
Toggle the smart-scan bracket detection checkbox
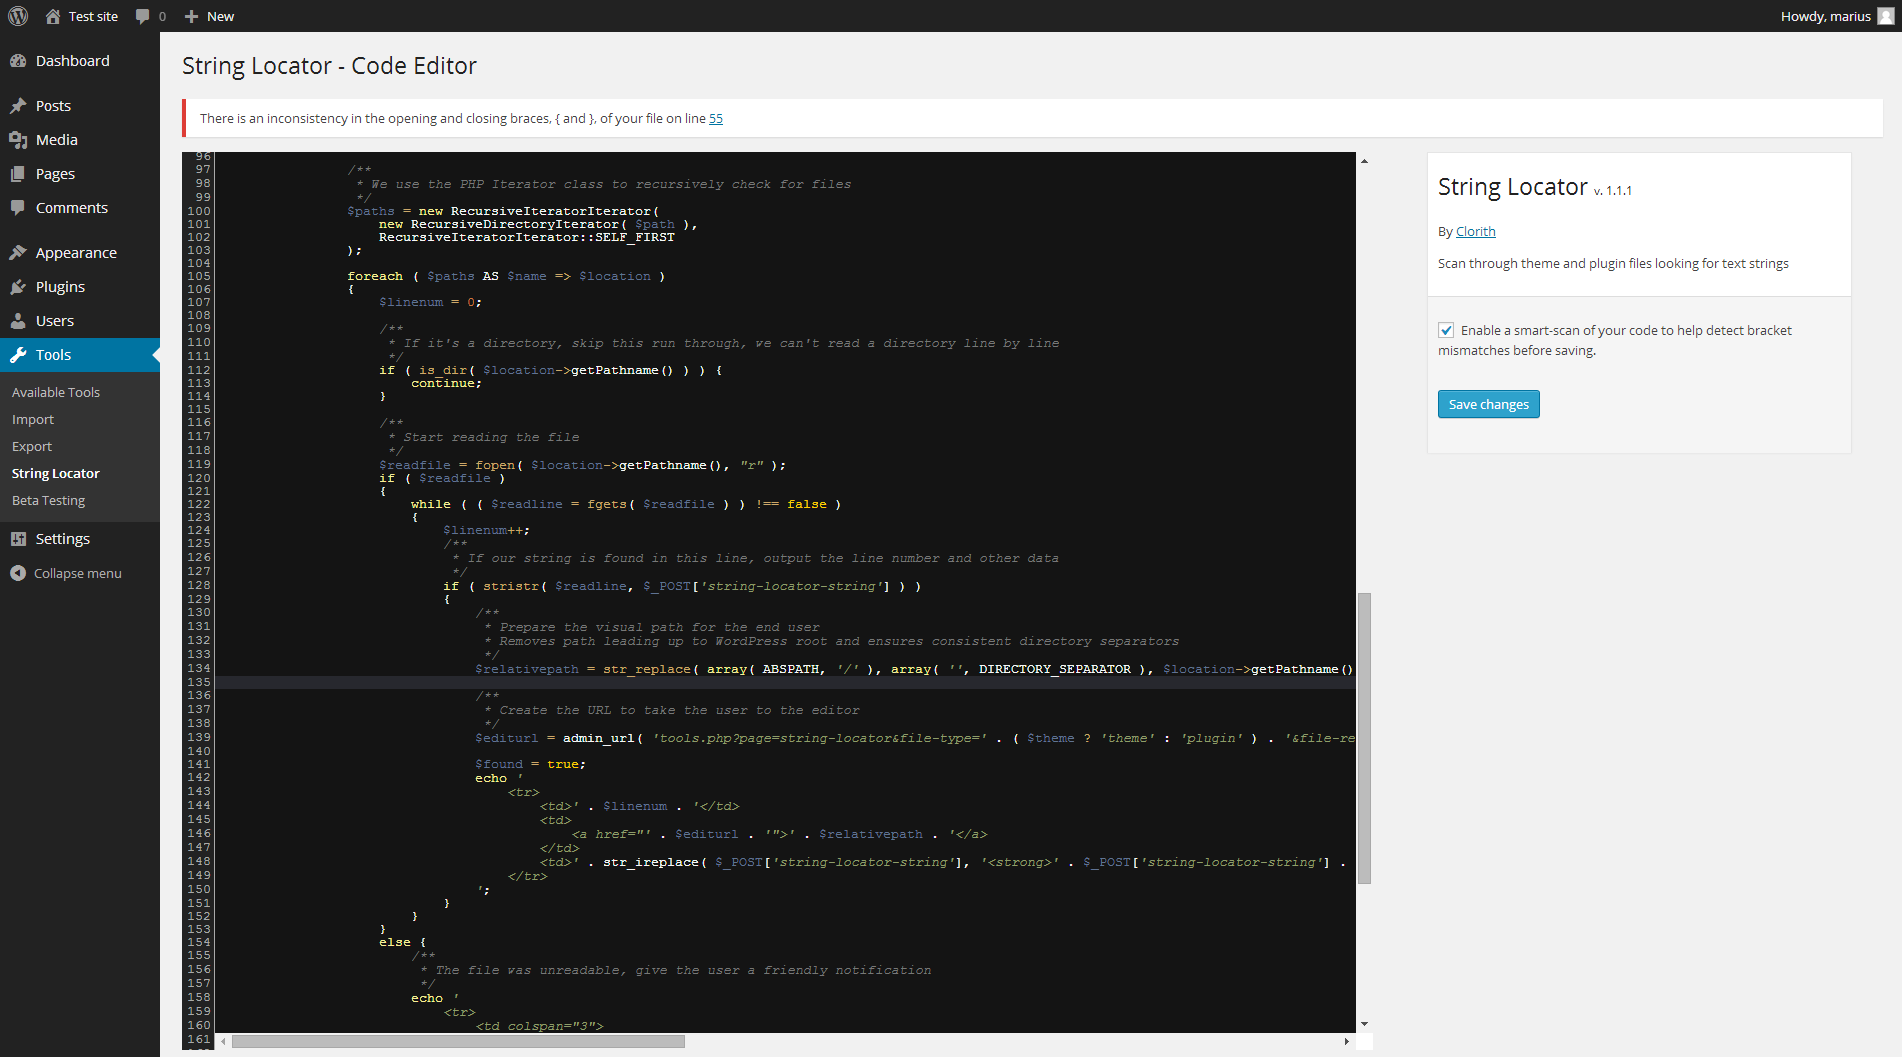click(1446, 330)
